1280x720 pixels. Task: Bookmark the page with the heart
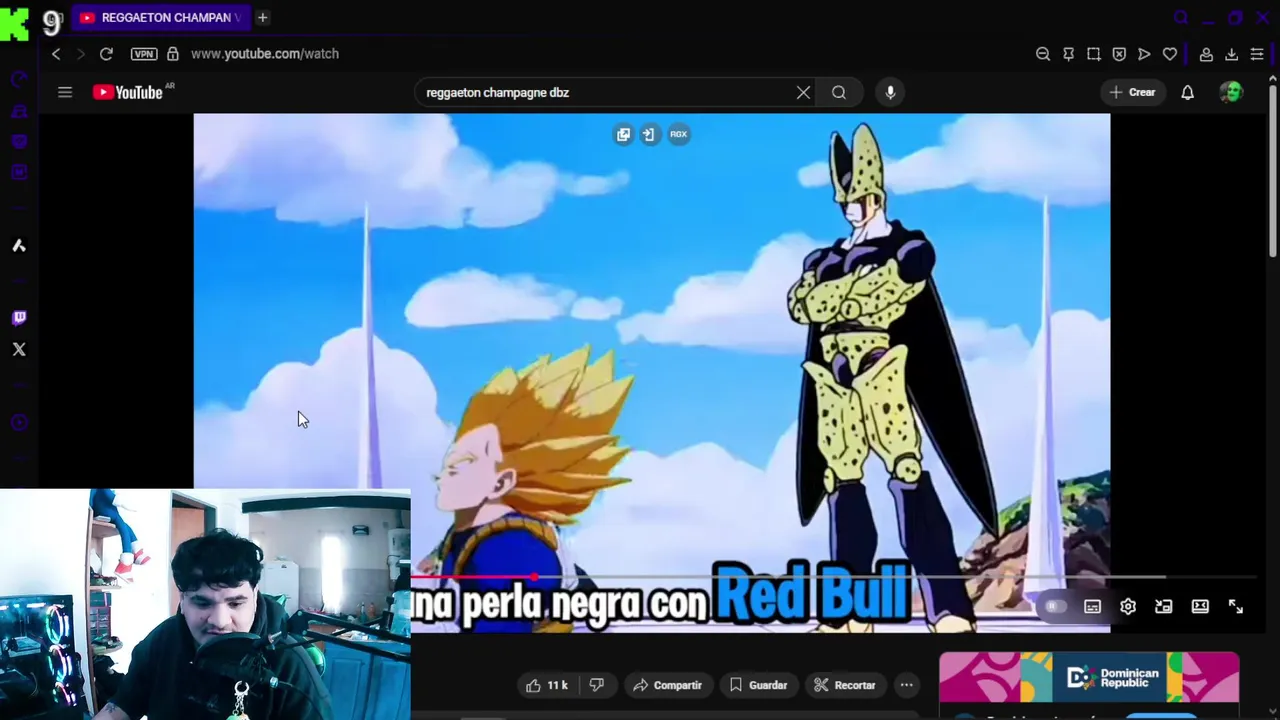click(x=1169, y=54)
